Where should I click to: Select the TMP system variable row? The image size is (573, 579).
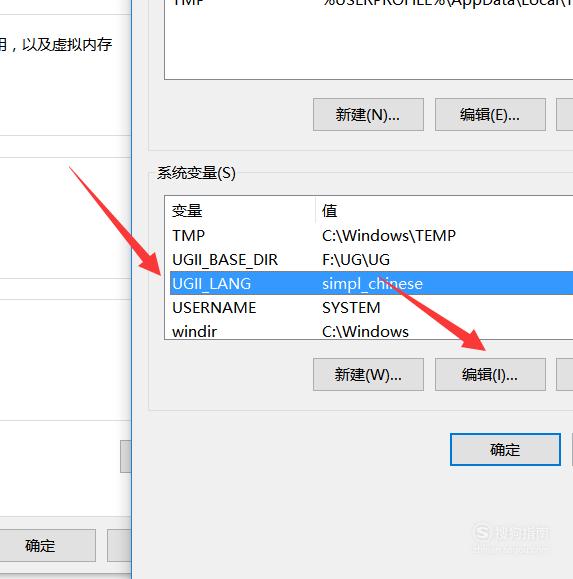pos(371,236)
